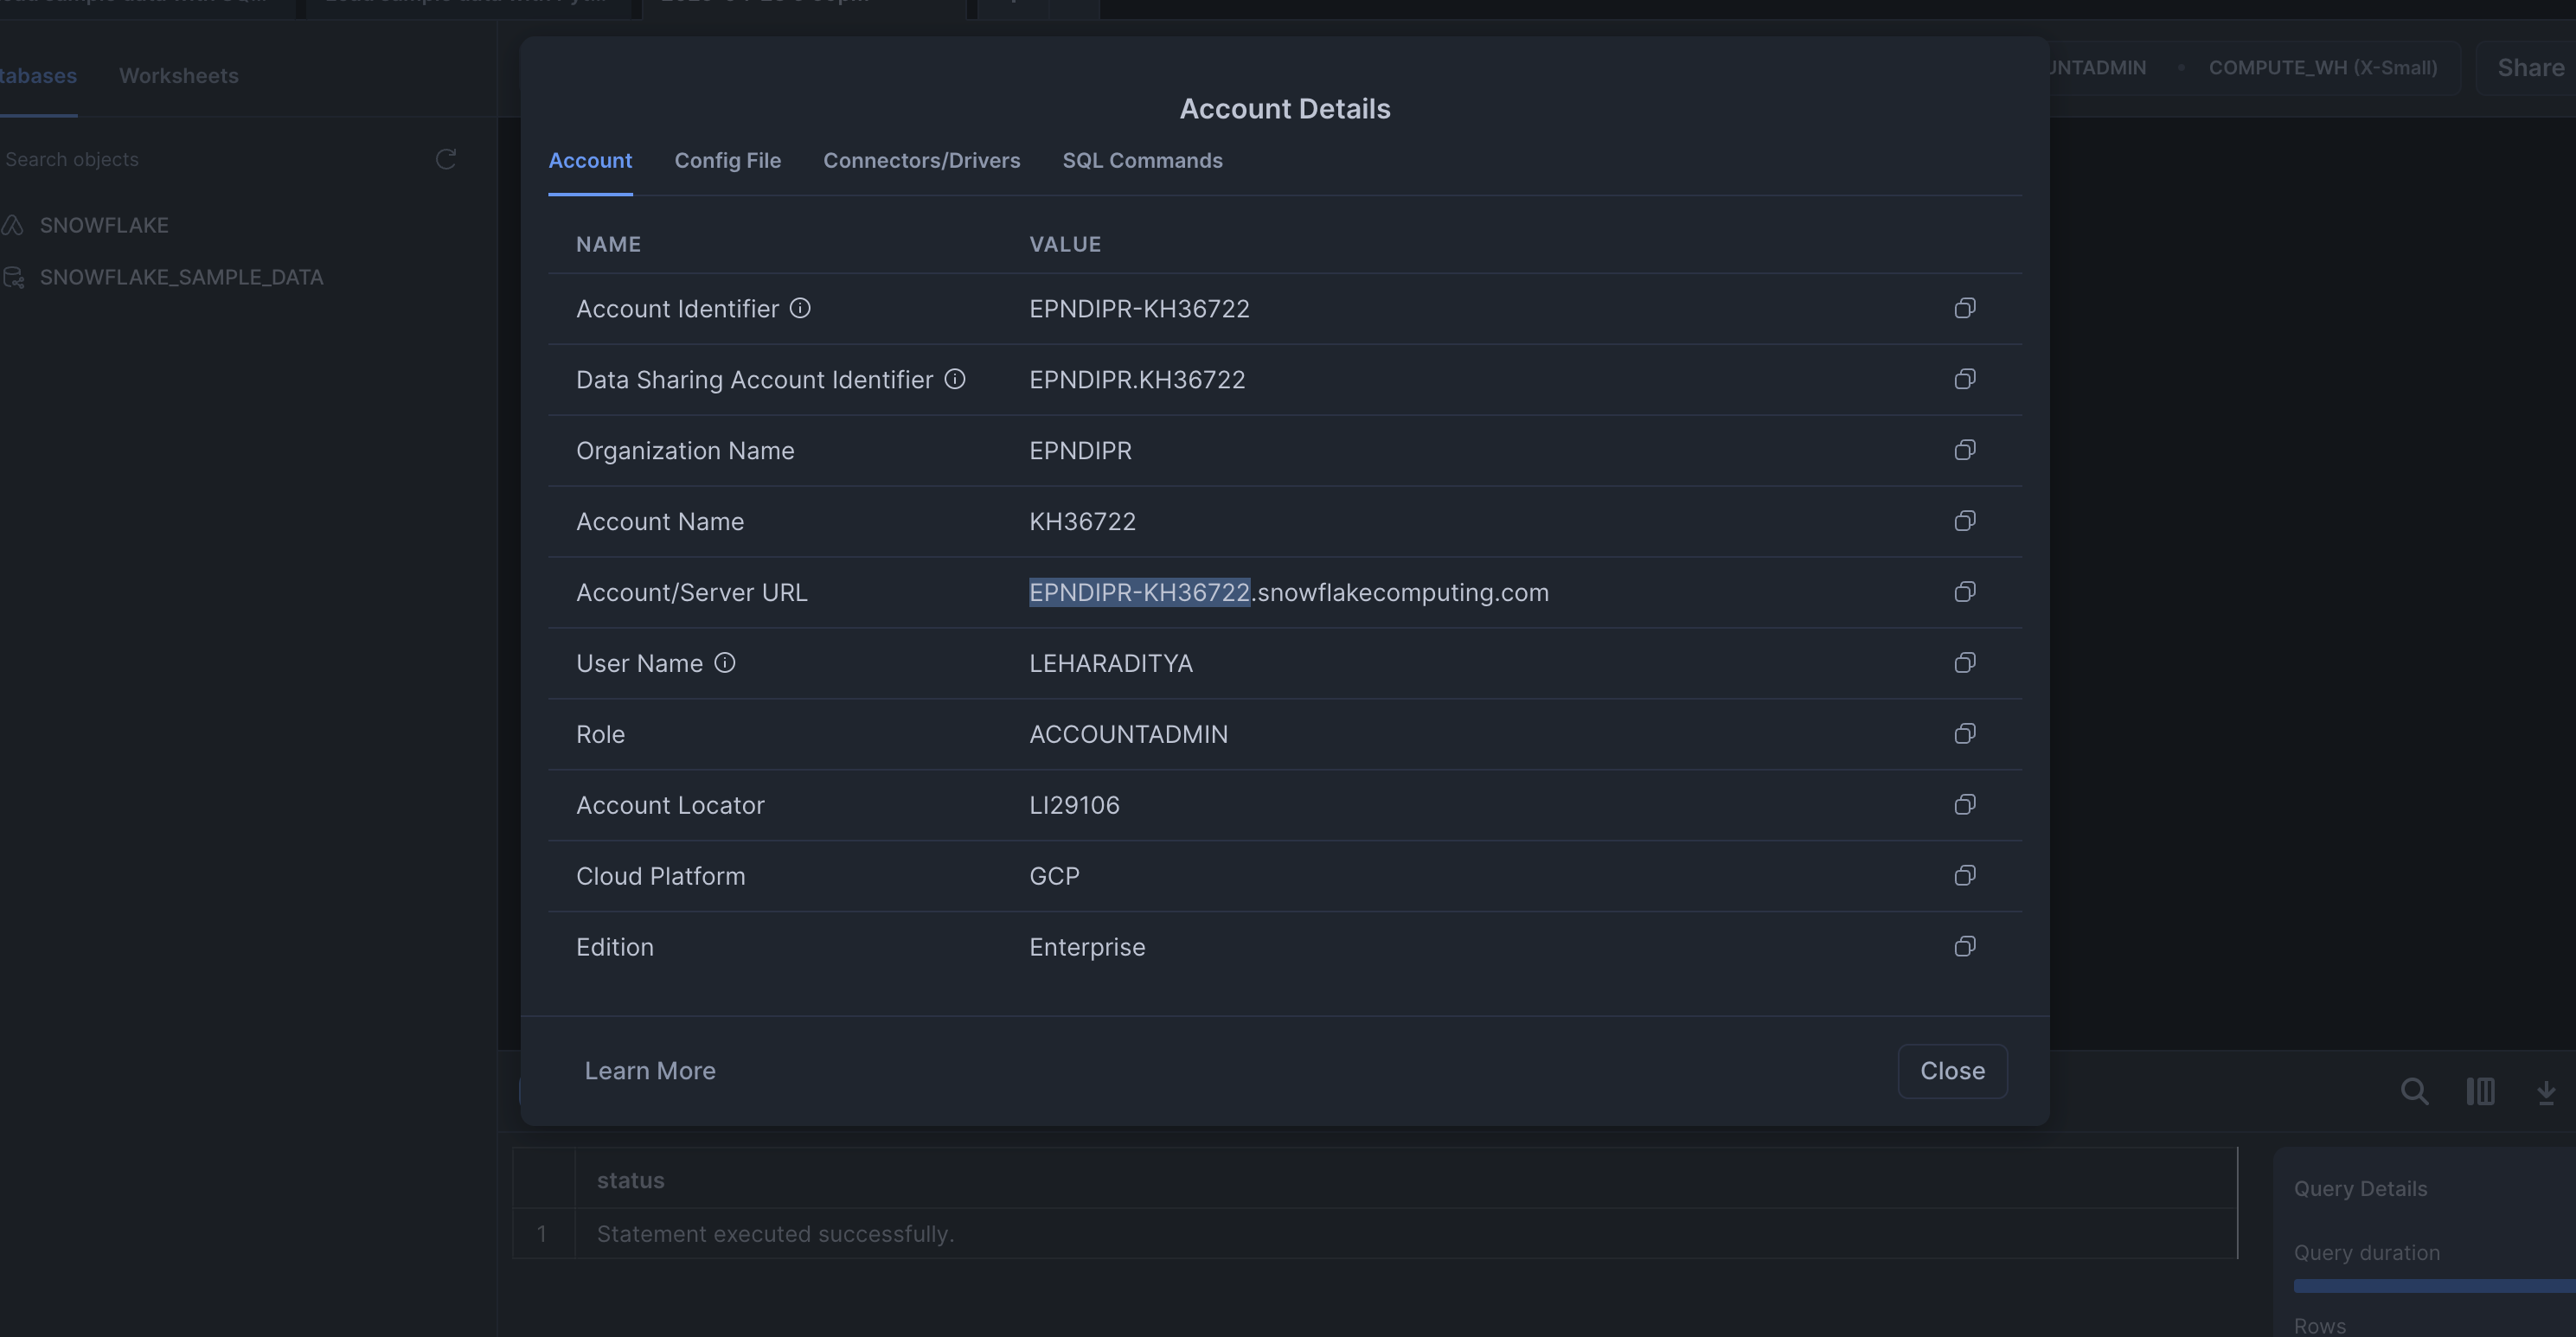The image size is (2576, 1337).
Task: Refresh the database objects list
Action: [446, 159]
